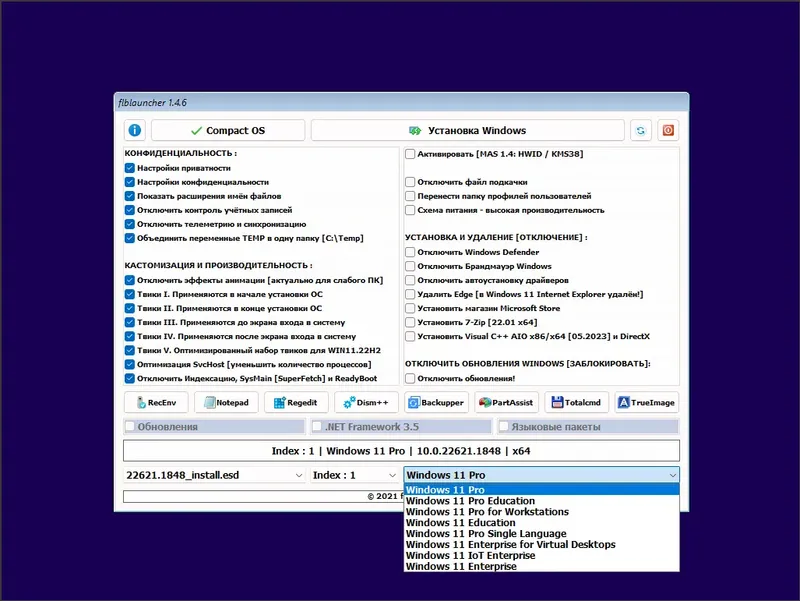Toggle the Обновления checkbox
Image resolution: width=800 pixels, height=601 pixels.
130,426
